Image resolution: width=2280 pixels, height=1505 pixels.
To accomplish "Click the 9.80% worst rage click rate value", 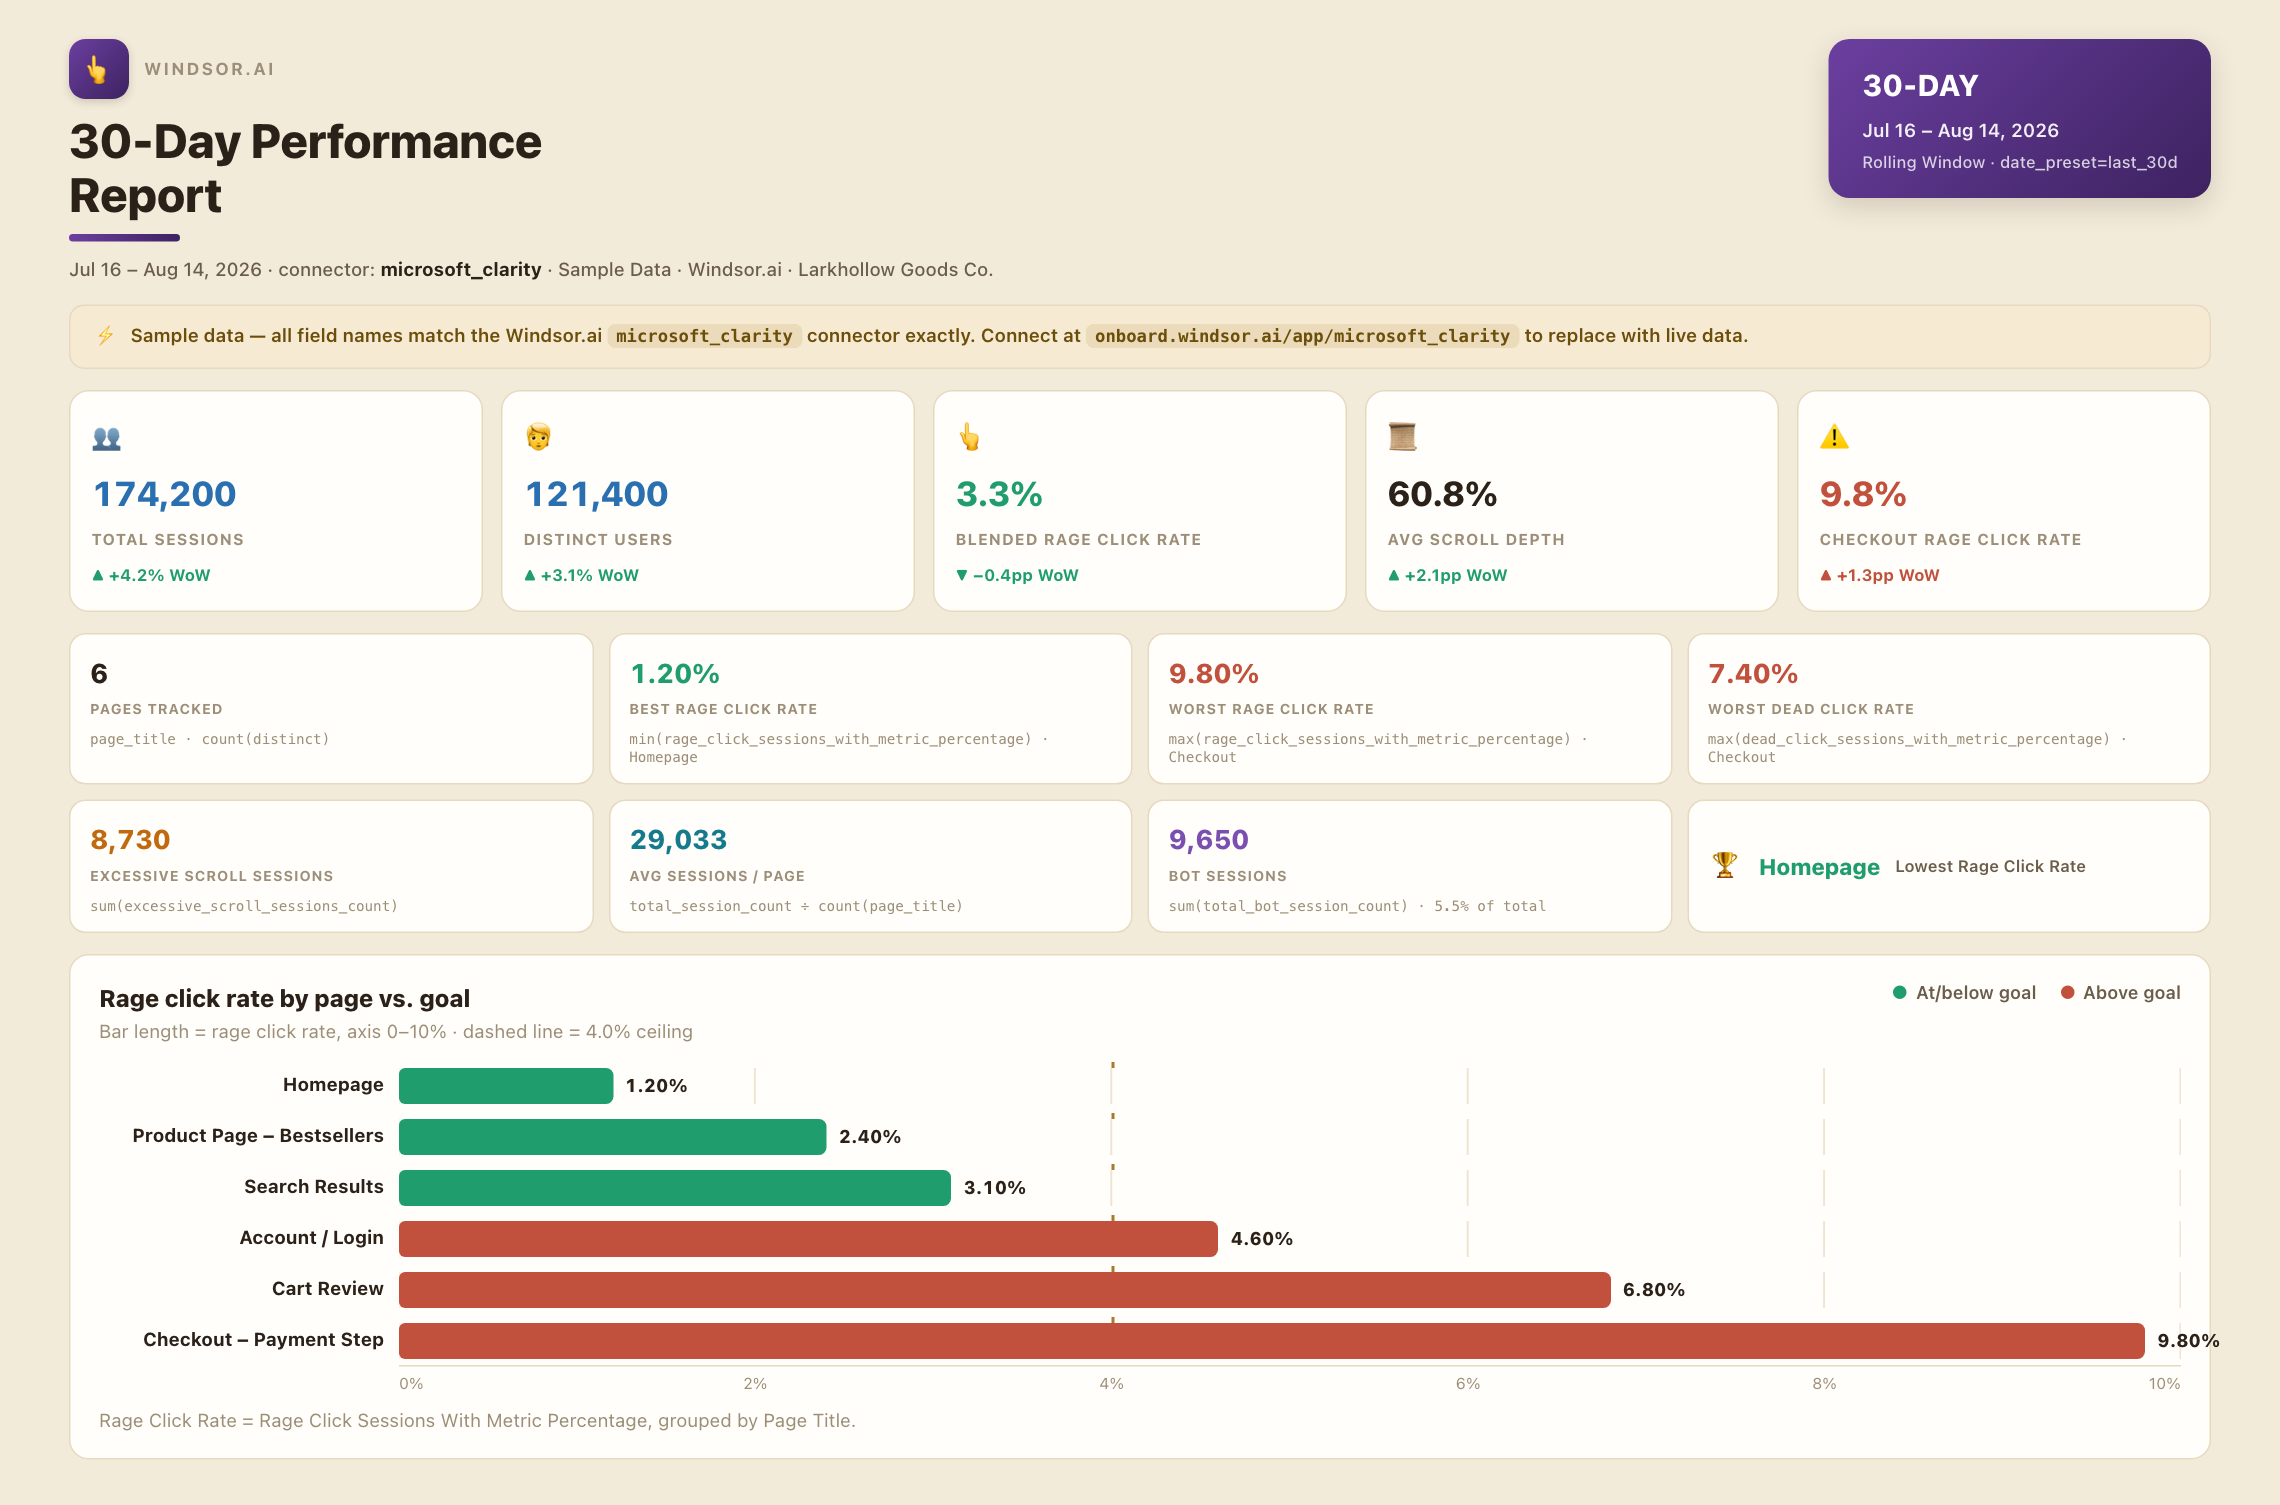I will coord(1214,674).
